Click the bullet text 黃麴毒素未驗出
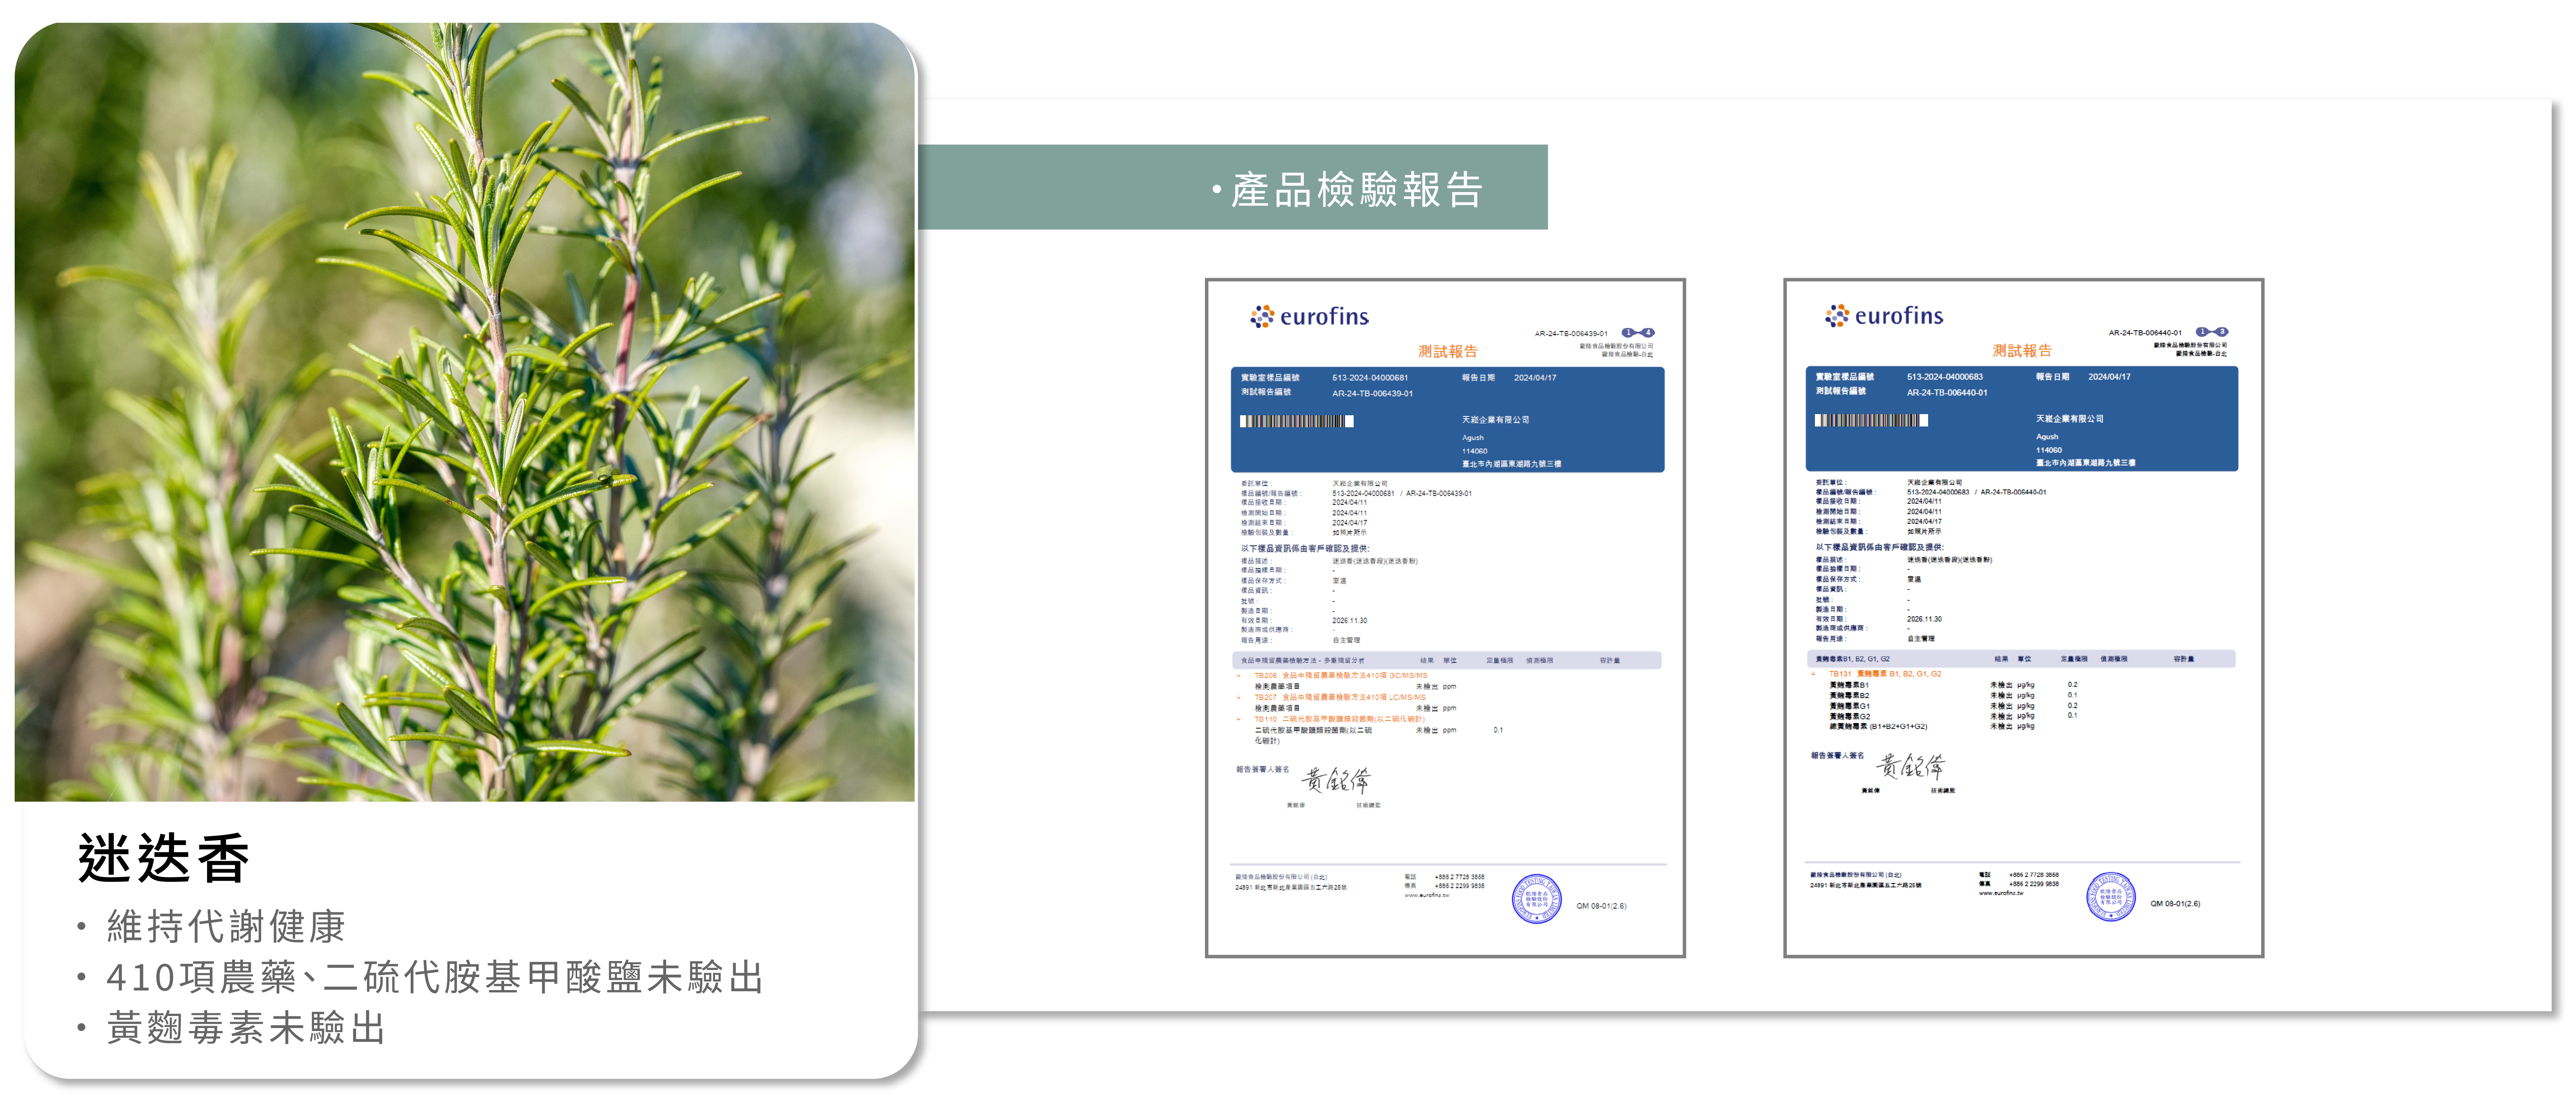Screen dimensions: 2576x1111 246,1028
